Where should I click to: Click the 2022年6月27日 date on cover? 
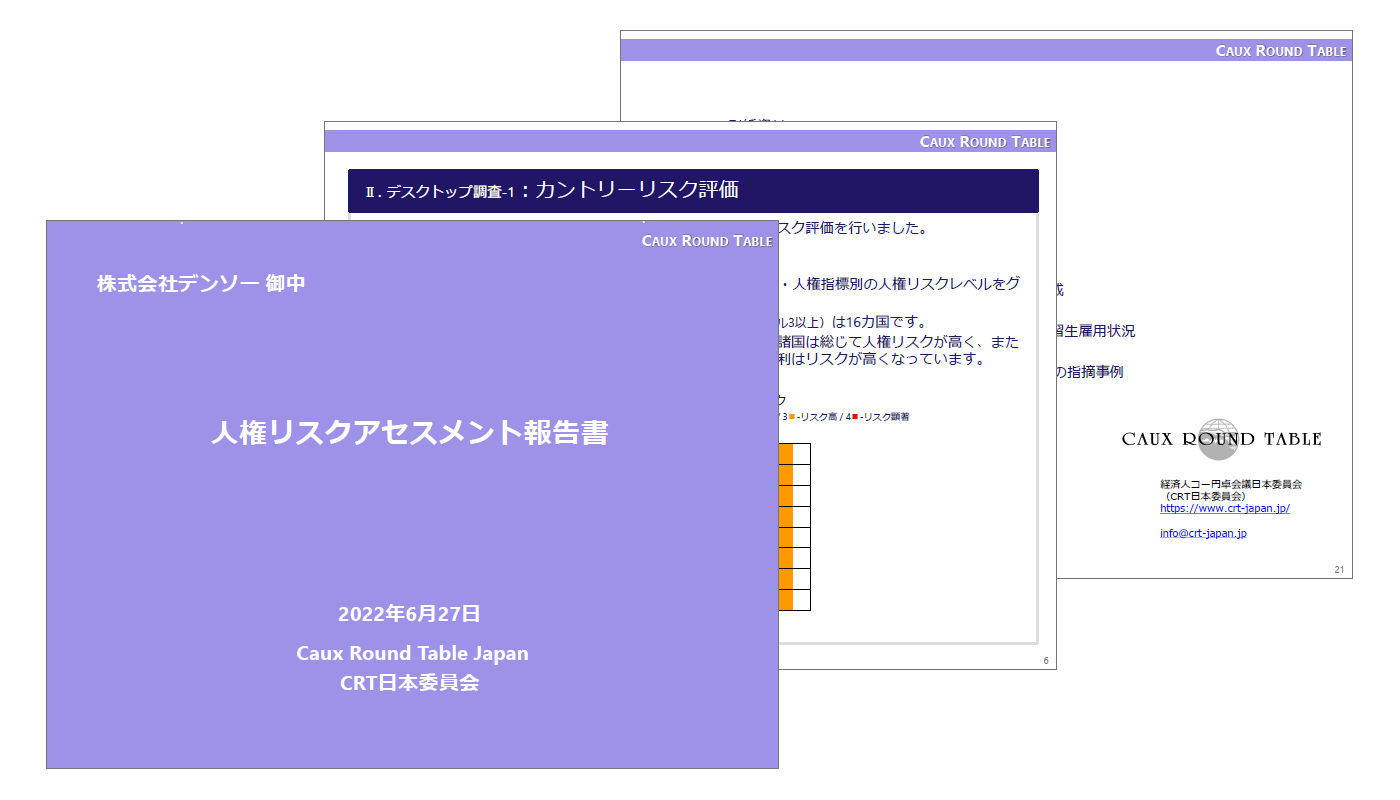(409, 614)
